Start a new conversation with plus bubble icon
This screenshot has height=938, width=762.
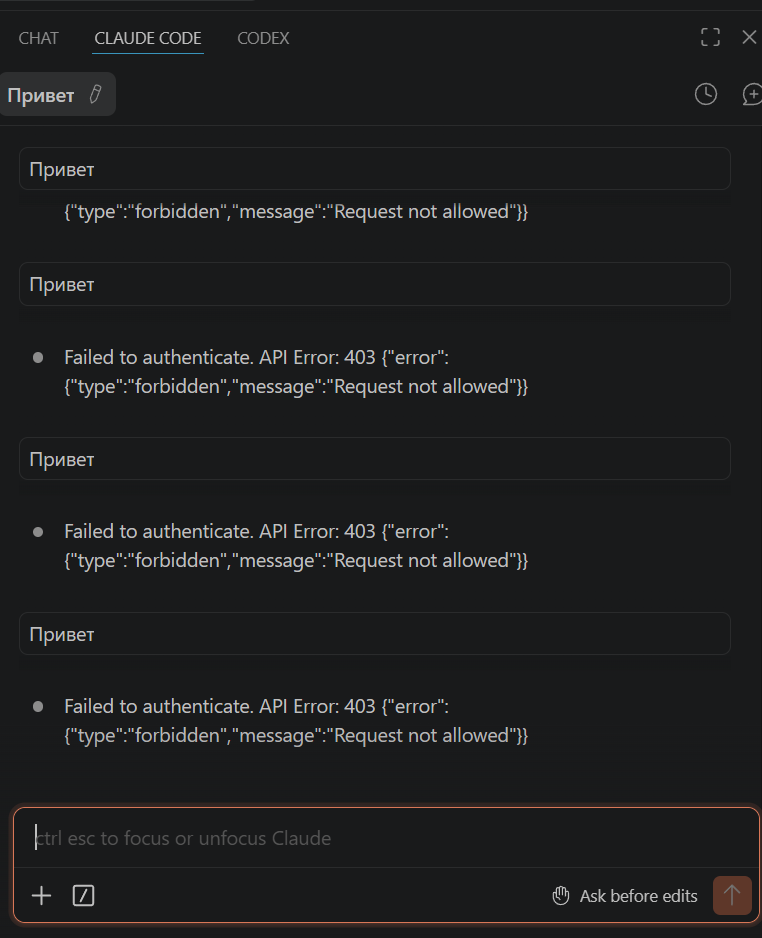tap(752, 95)
